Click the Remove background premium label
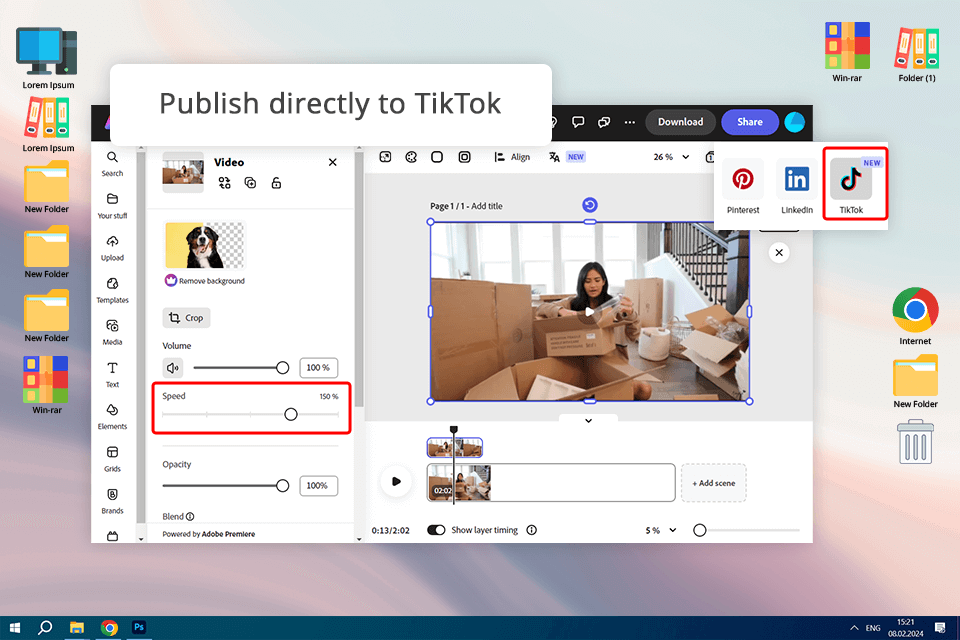 coord(204,280)
